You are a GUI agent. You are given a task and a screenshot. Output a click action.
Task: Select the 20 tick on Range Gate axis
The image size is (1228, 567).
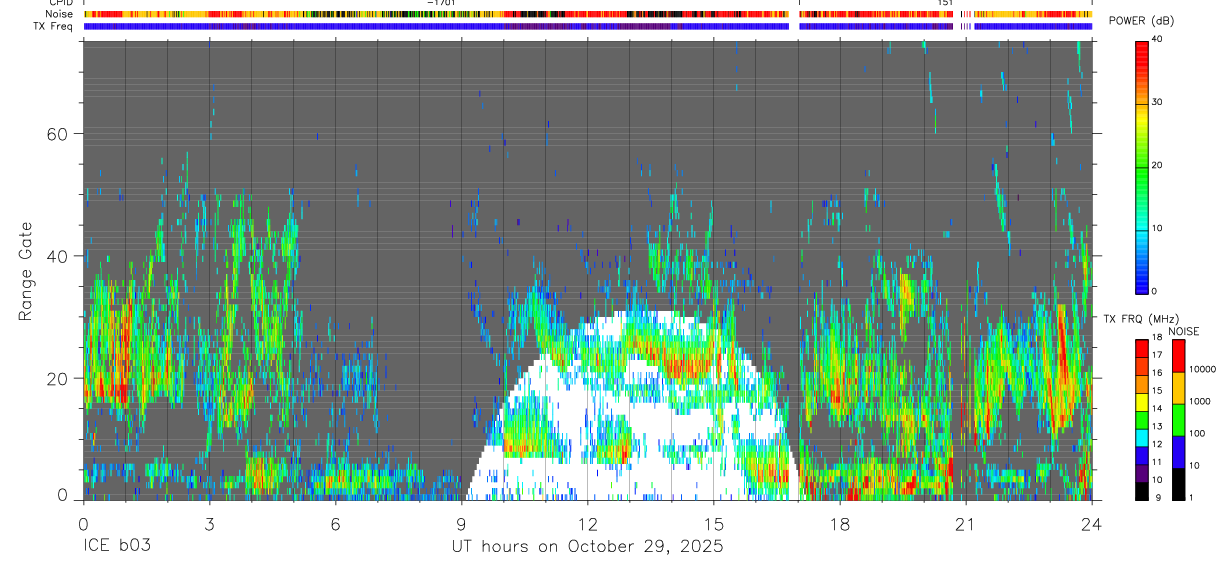pyautogui.click(x=55, y=378)
